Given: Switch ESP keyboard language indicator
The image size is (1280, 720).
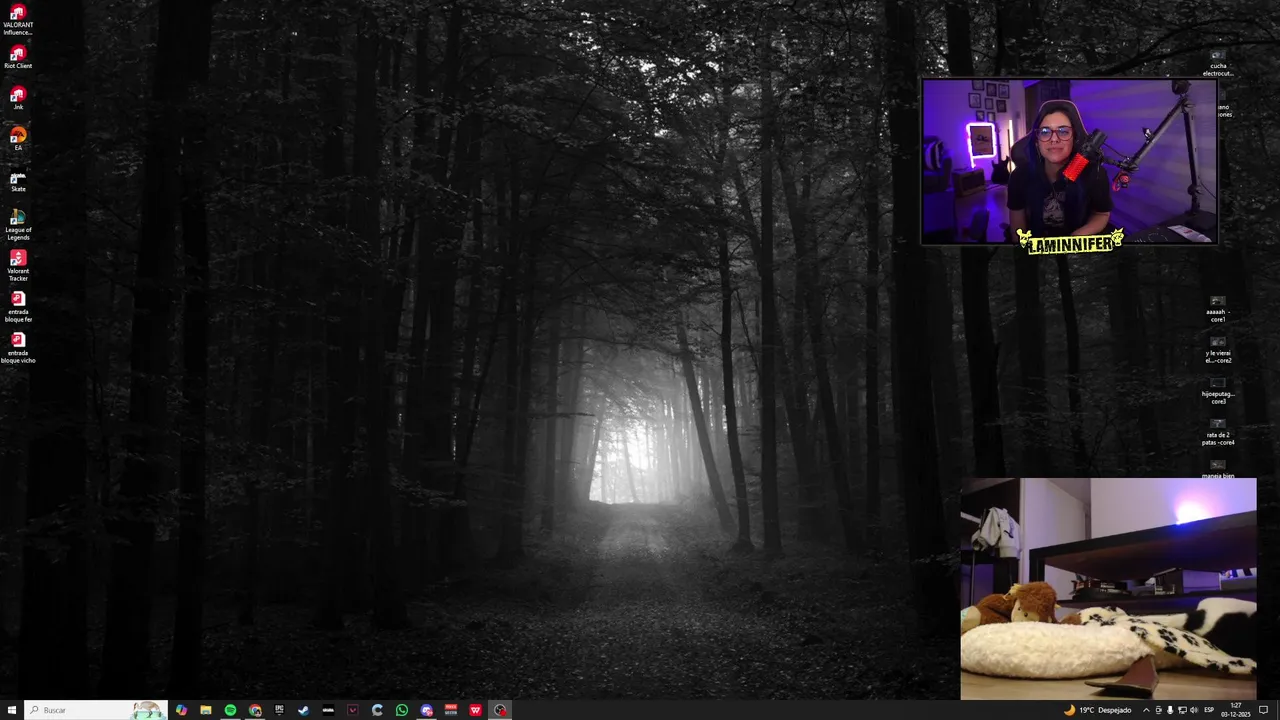Looking at the screenshot, I should [x=1209, y=710].
